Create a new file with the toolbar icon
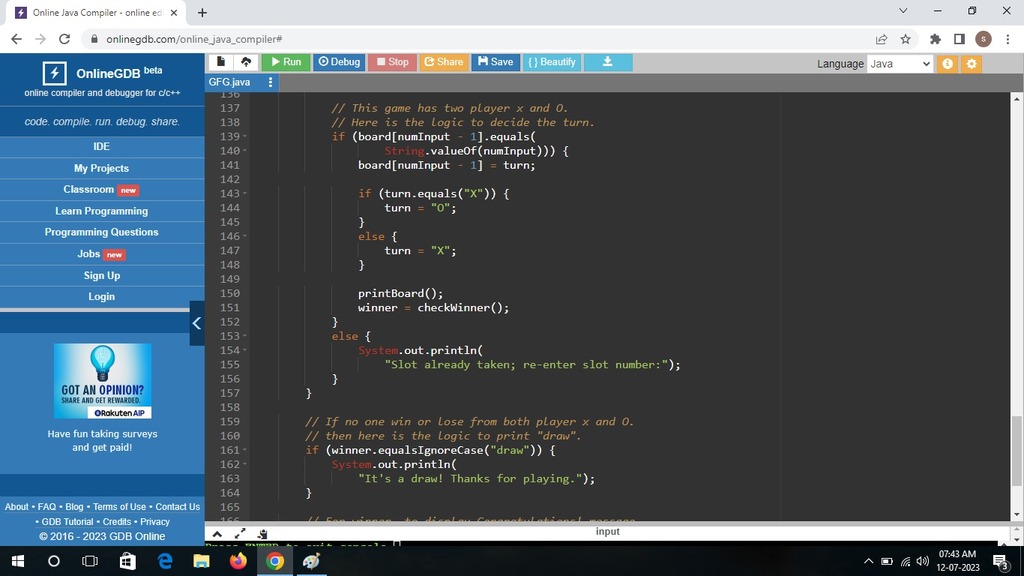This screenshot has height=576, width=1024. coord(221,62)
